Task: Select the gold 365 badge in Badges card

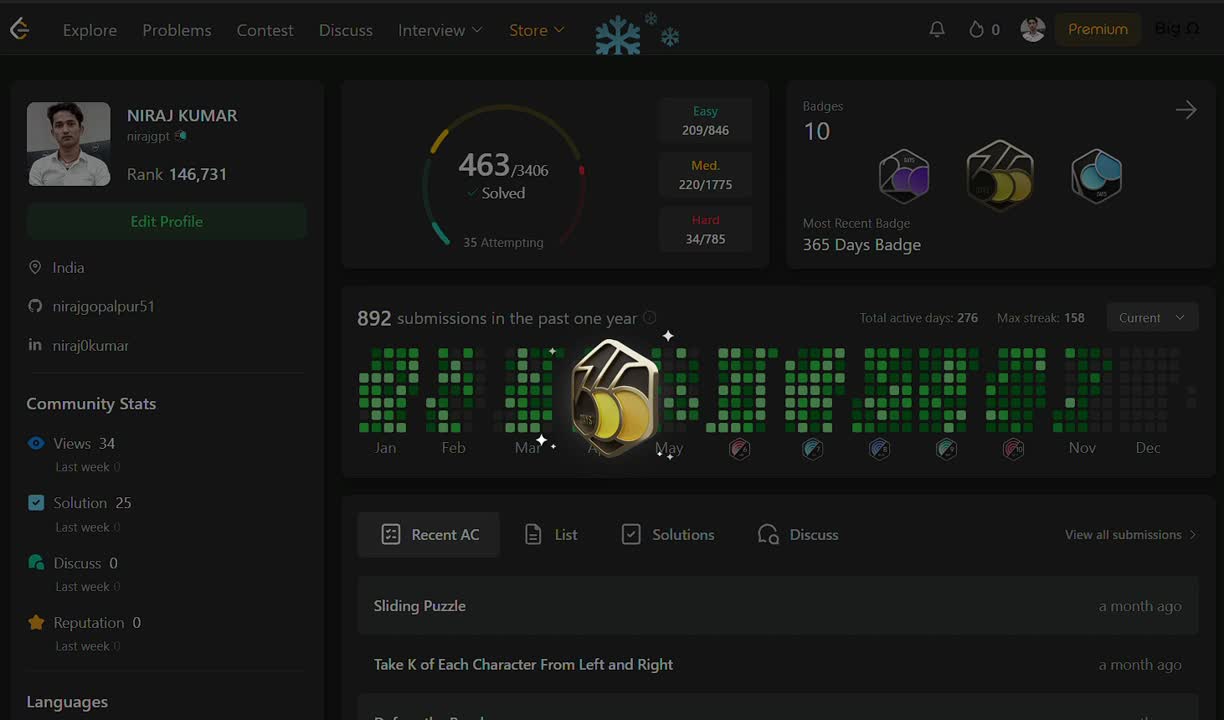Action: (1000, 175)
